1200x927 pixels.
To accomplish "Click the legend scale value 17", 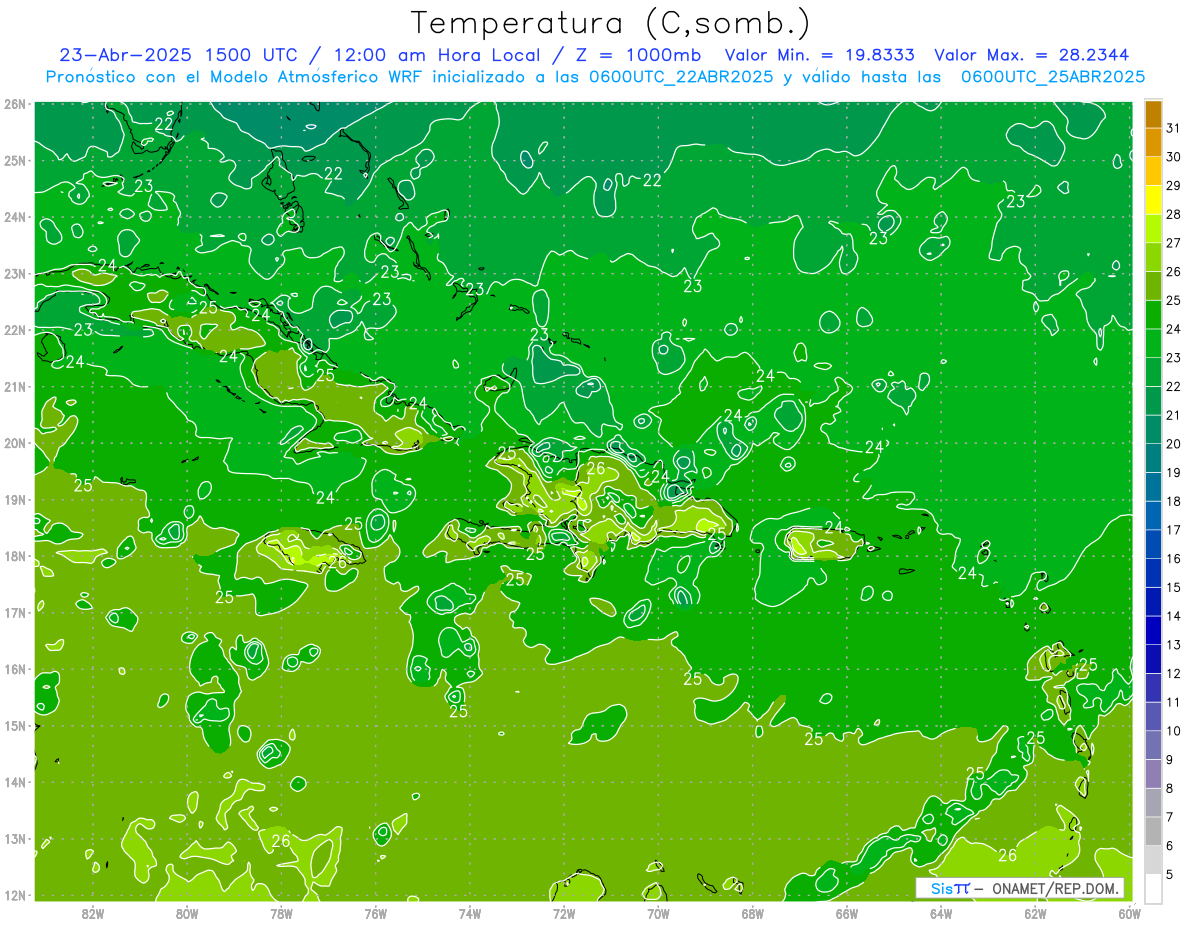I will [x=1172, y=530].
